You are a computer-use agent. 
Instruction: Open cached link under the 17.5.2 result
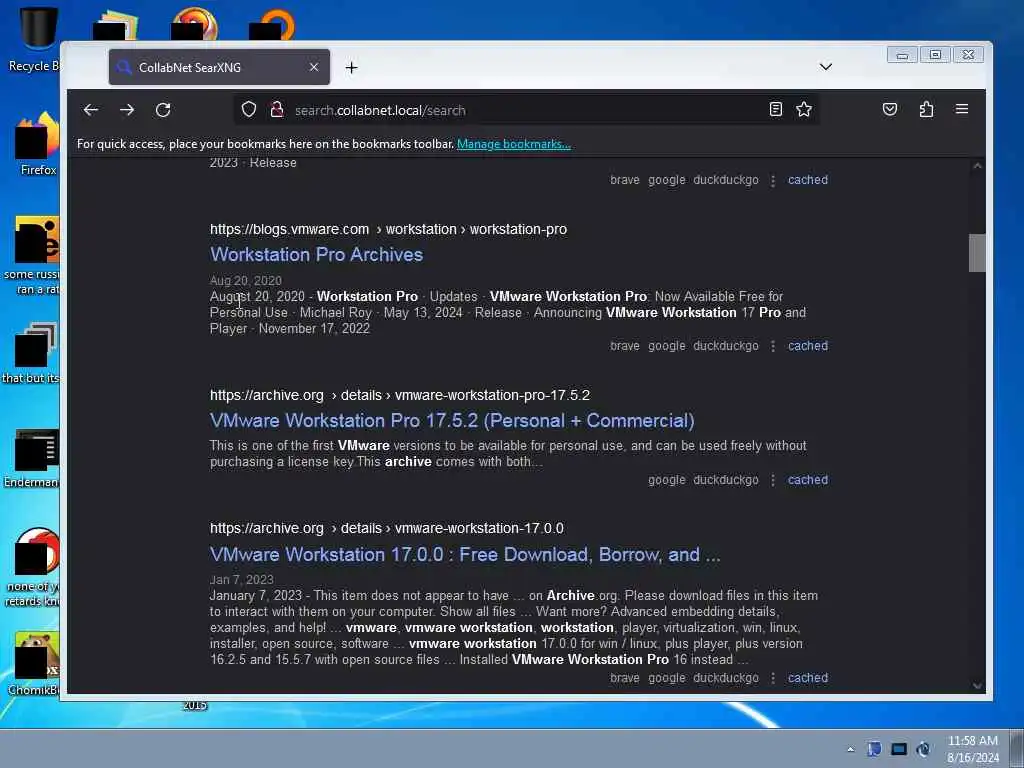click(x=808, y=479)
